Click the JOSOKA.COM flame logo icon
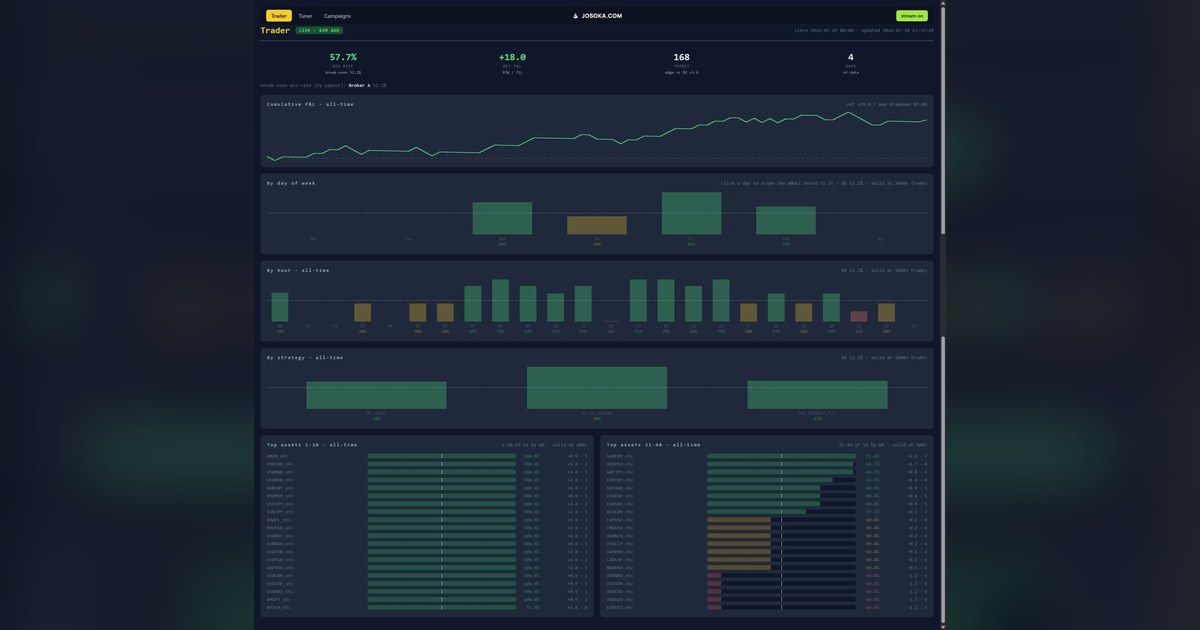The height and width of the screenshot is (630, 1200). tap(575, 16)
